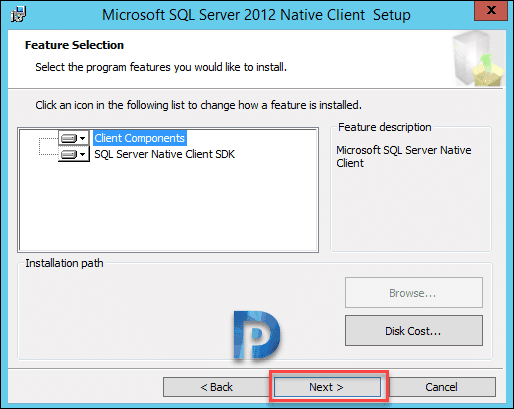Screen dimensions: 514x409
Task: Click the blue P watermark logo
Action: click(x=256, y=335)
